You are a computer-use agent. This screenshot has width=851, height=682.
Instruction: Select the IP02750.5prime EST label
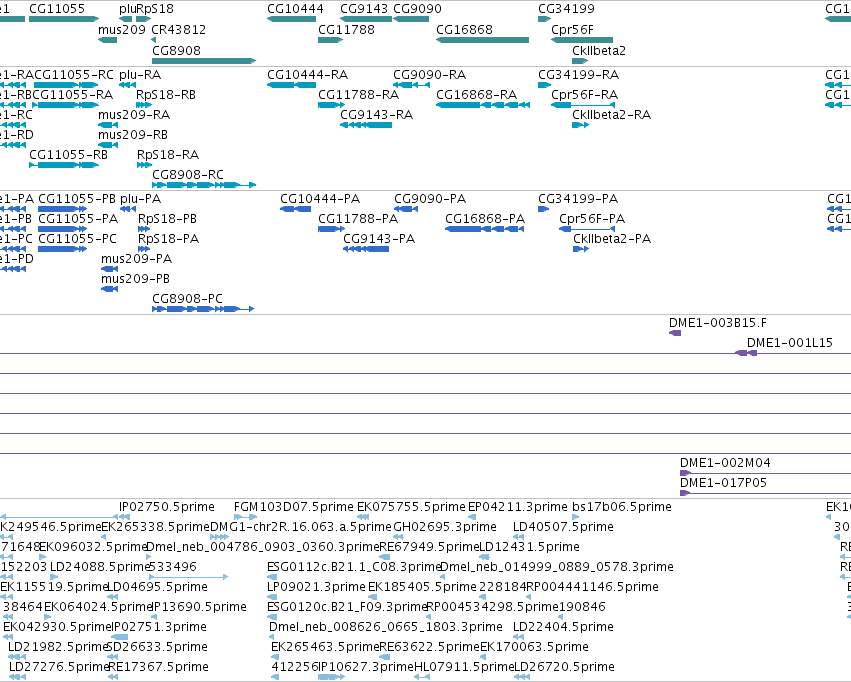point(167,507)
